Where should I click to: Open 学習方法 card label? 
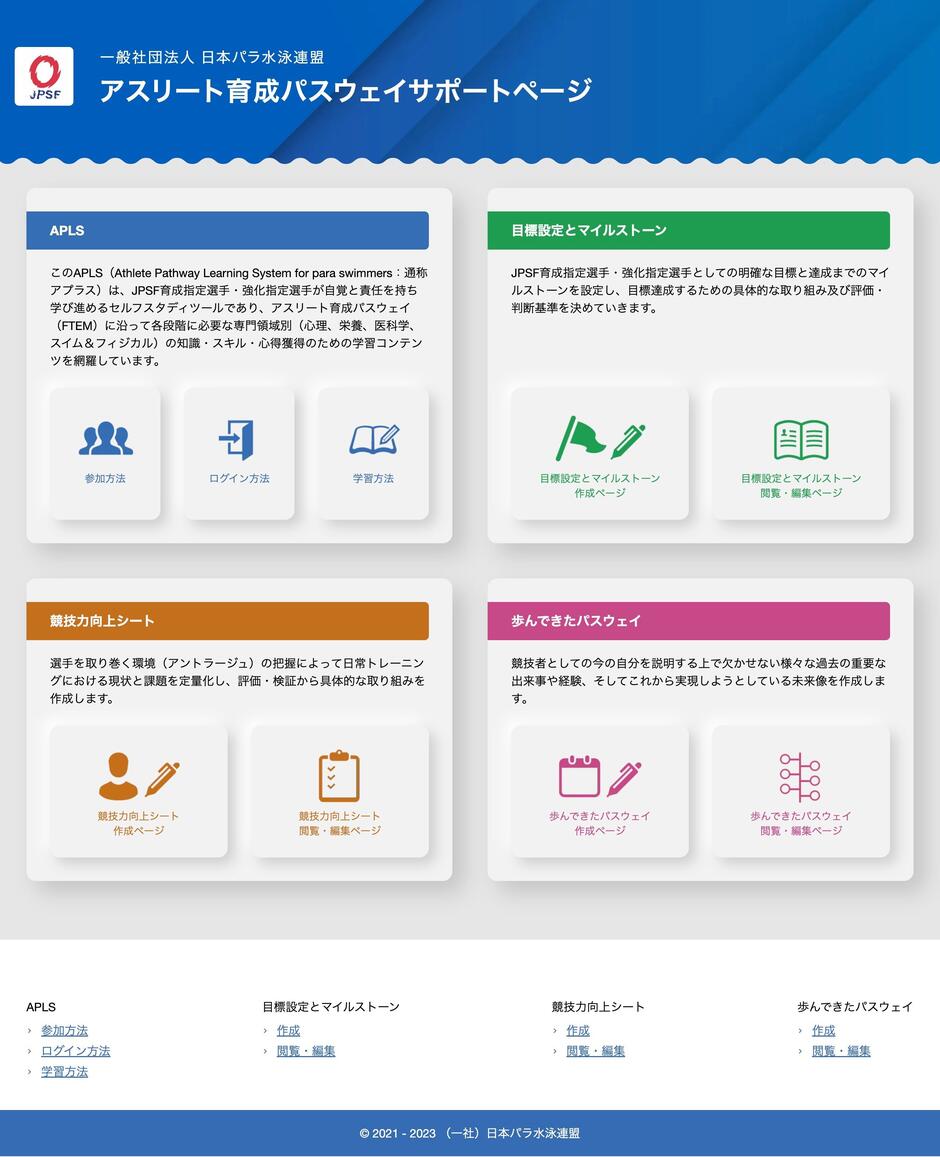(373, 478)
